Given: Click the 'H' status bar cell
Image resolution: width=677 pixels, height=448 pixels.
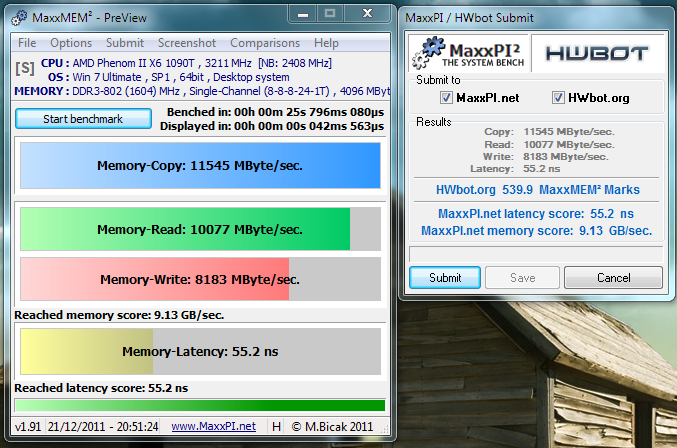Looking at the screenshot, I should (x=276, y=426).
